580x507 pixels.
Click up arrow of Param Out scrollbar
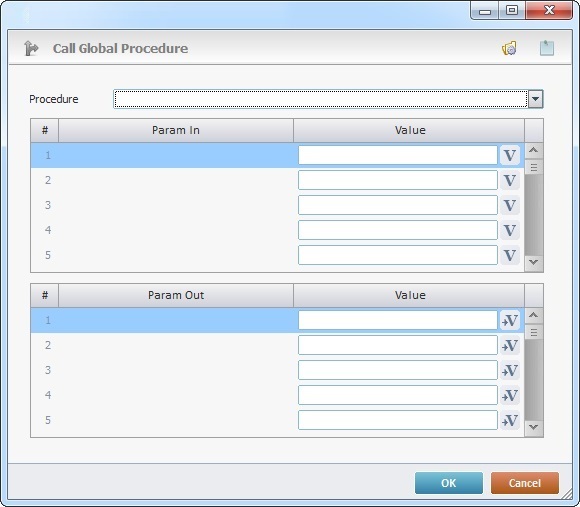click(x=533, y=315)
